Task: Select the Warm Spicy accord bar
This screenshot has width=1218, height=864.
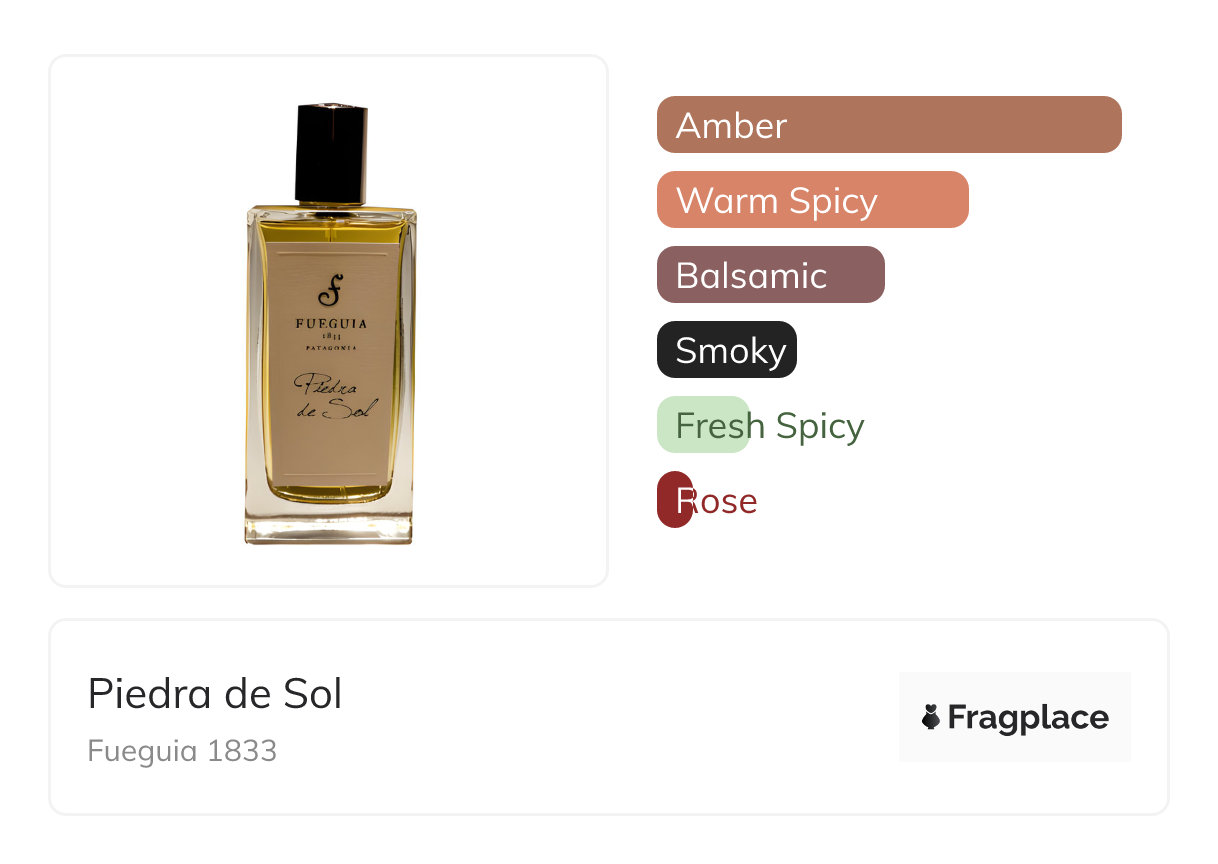Action: point(813,200)
